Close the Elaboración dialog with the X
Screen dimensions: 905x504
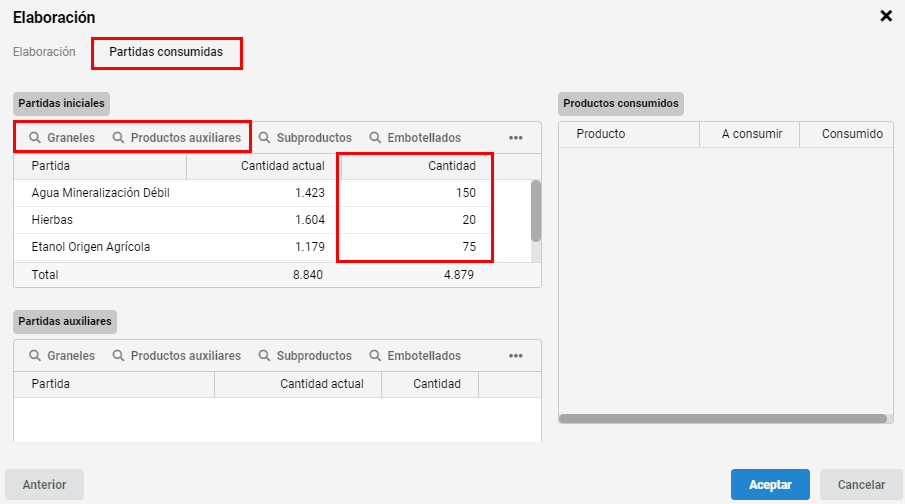886,16
